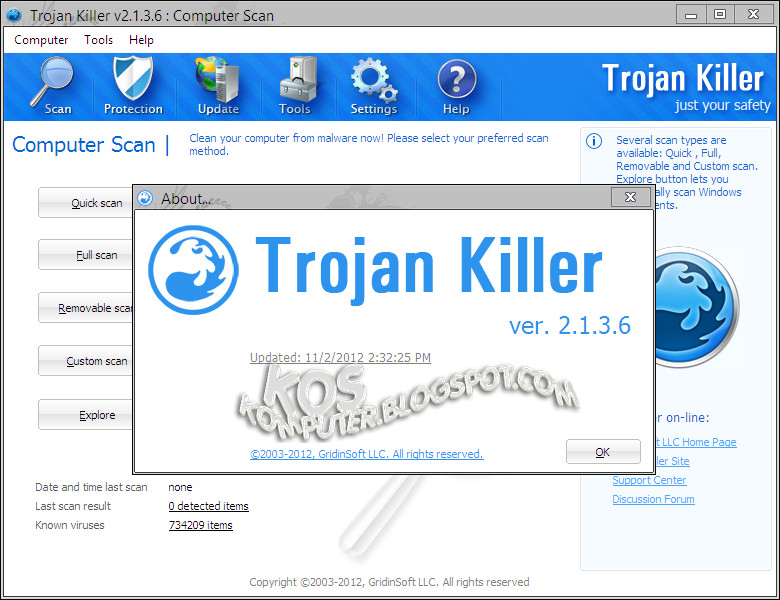This screenshot has height=600, width=780.
Task: Open the LLC Home Page link
Action: 696,442
